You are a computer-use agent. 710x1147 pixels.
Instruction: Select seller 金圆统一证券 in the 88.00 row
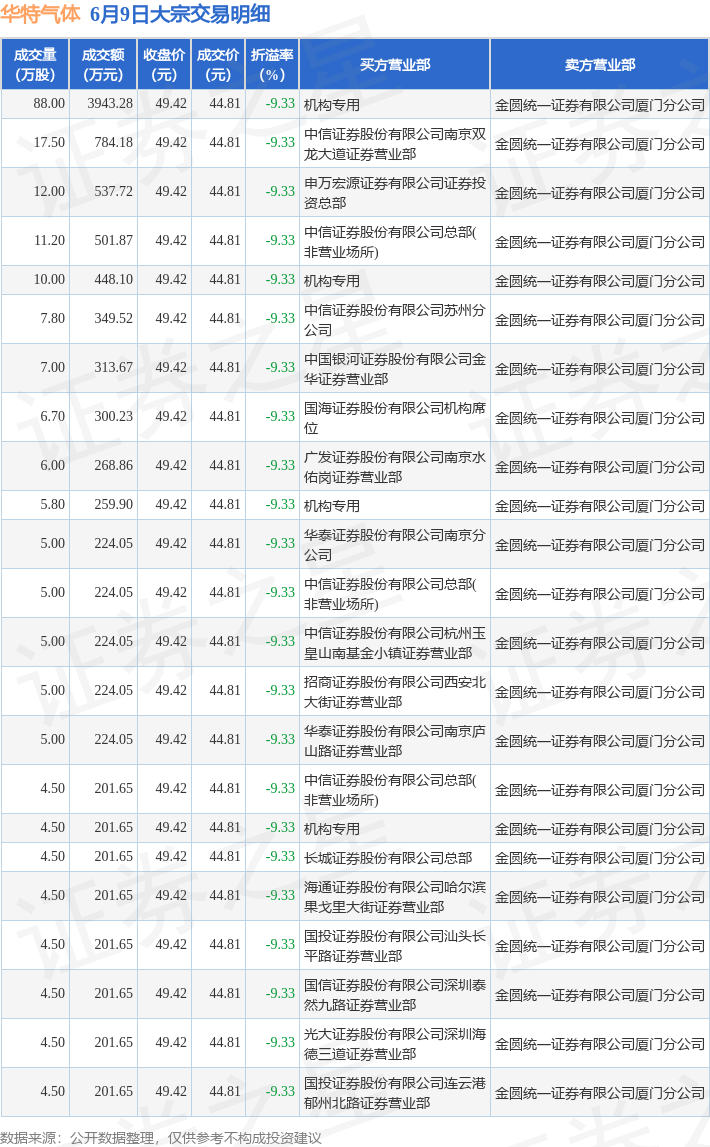pyautogui.click(x=600, y=105)
